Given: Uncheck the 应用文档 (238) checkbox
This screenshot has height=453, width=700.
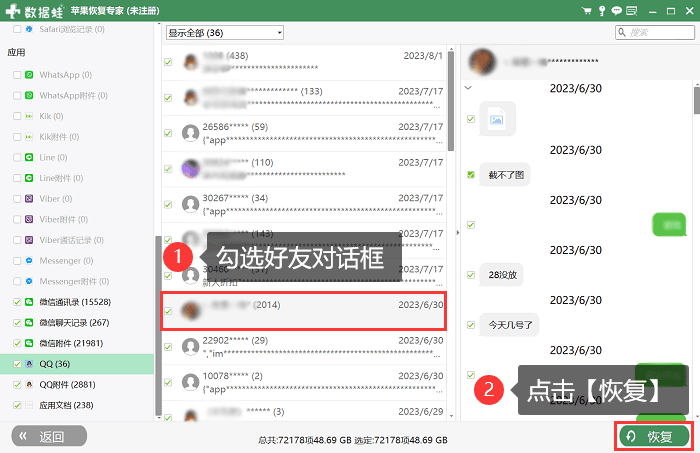Looking at the screenshot, I should [x=17, y=405].
